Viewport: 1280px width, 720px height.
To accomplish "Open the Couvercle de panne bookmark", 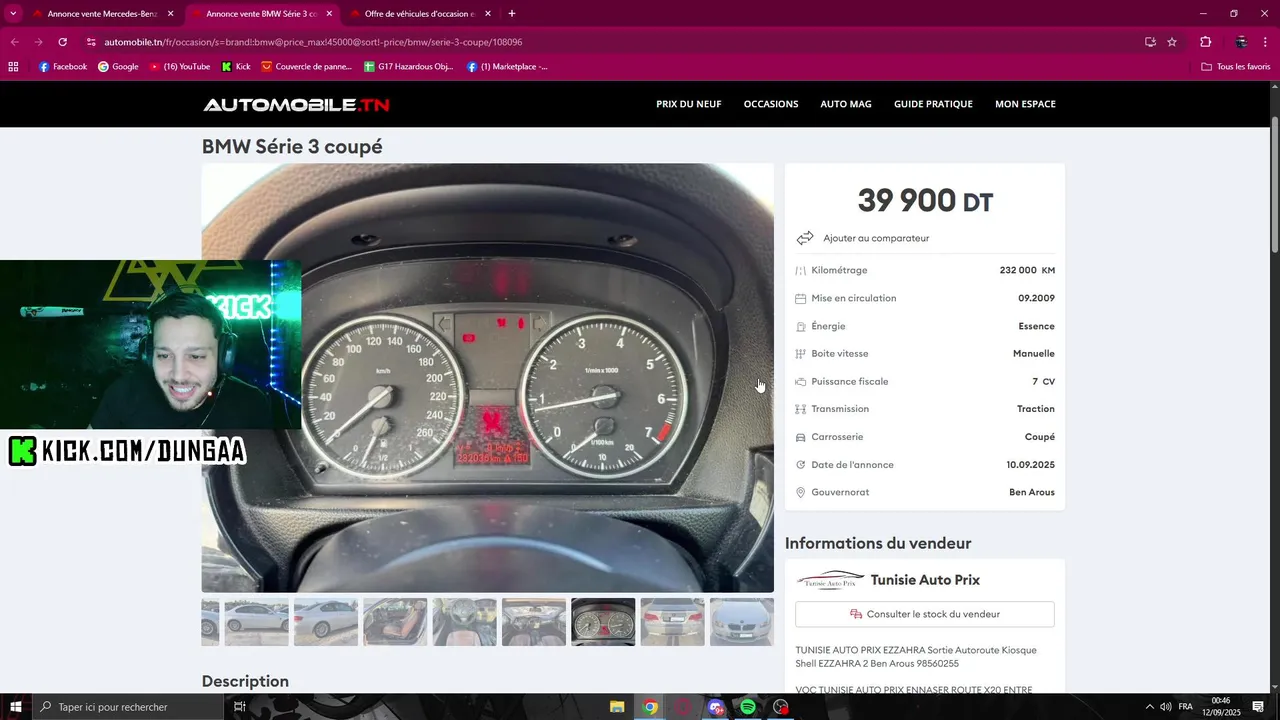I will 307,67.
